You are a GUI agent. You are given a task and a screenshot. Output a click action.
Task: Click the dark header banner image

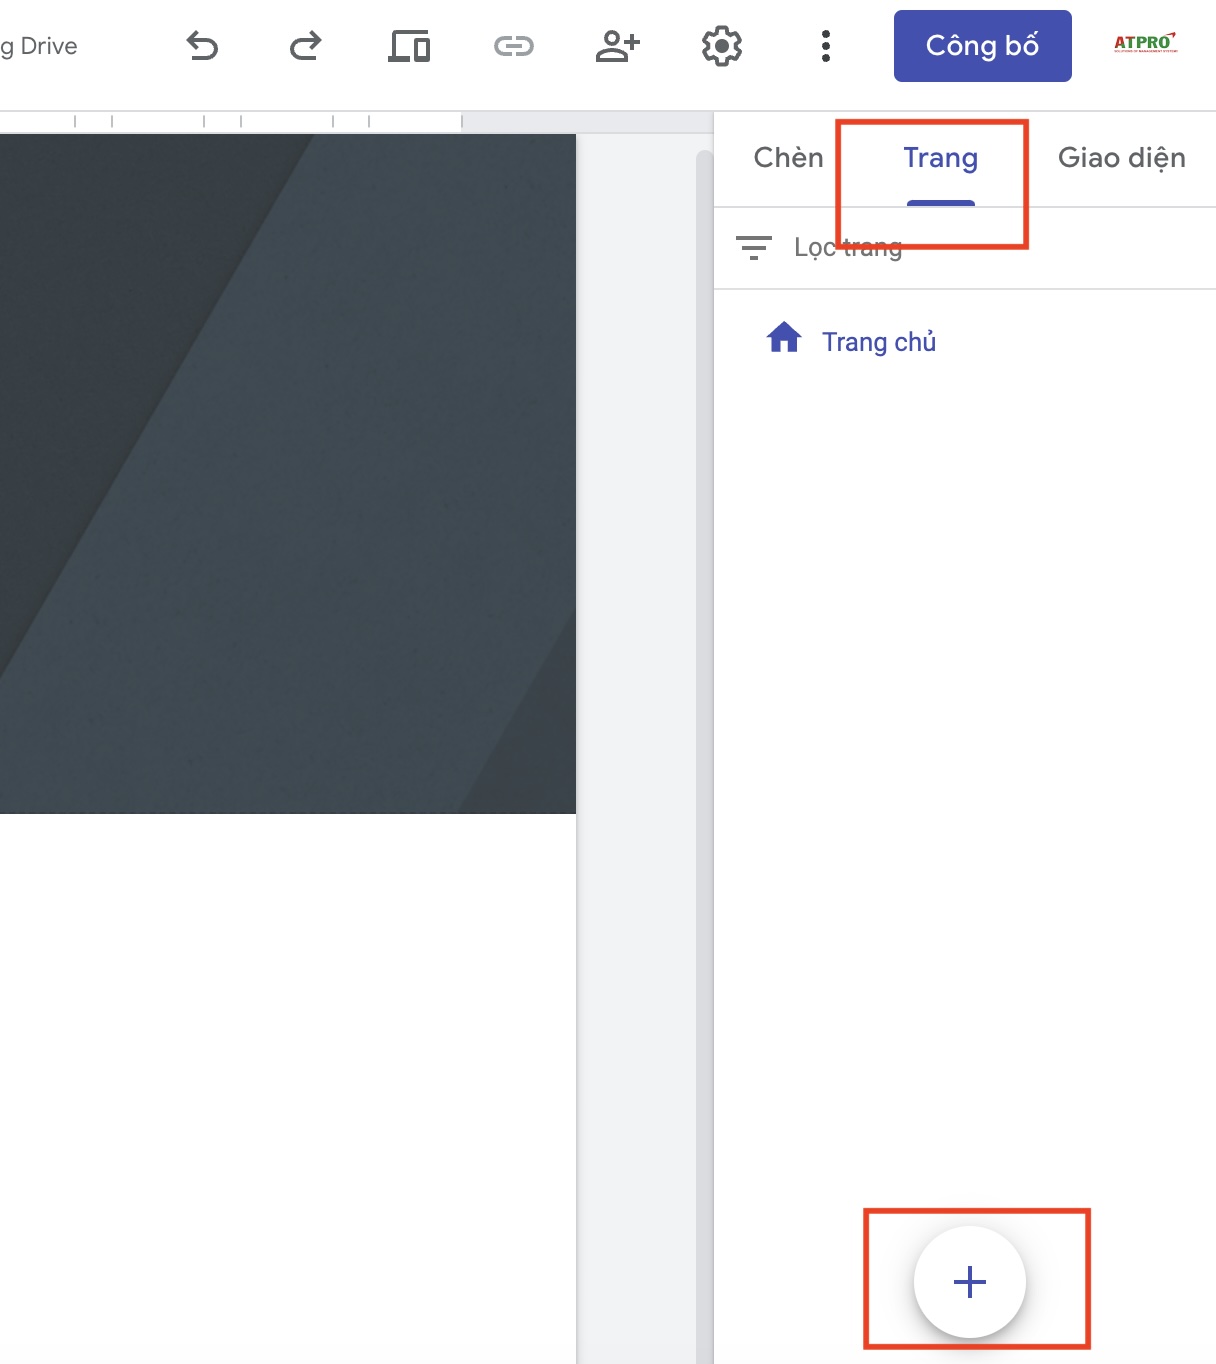point(288,474)
